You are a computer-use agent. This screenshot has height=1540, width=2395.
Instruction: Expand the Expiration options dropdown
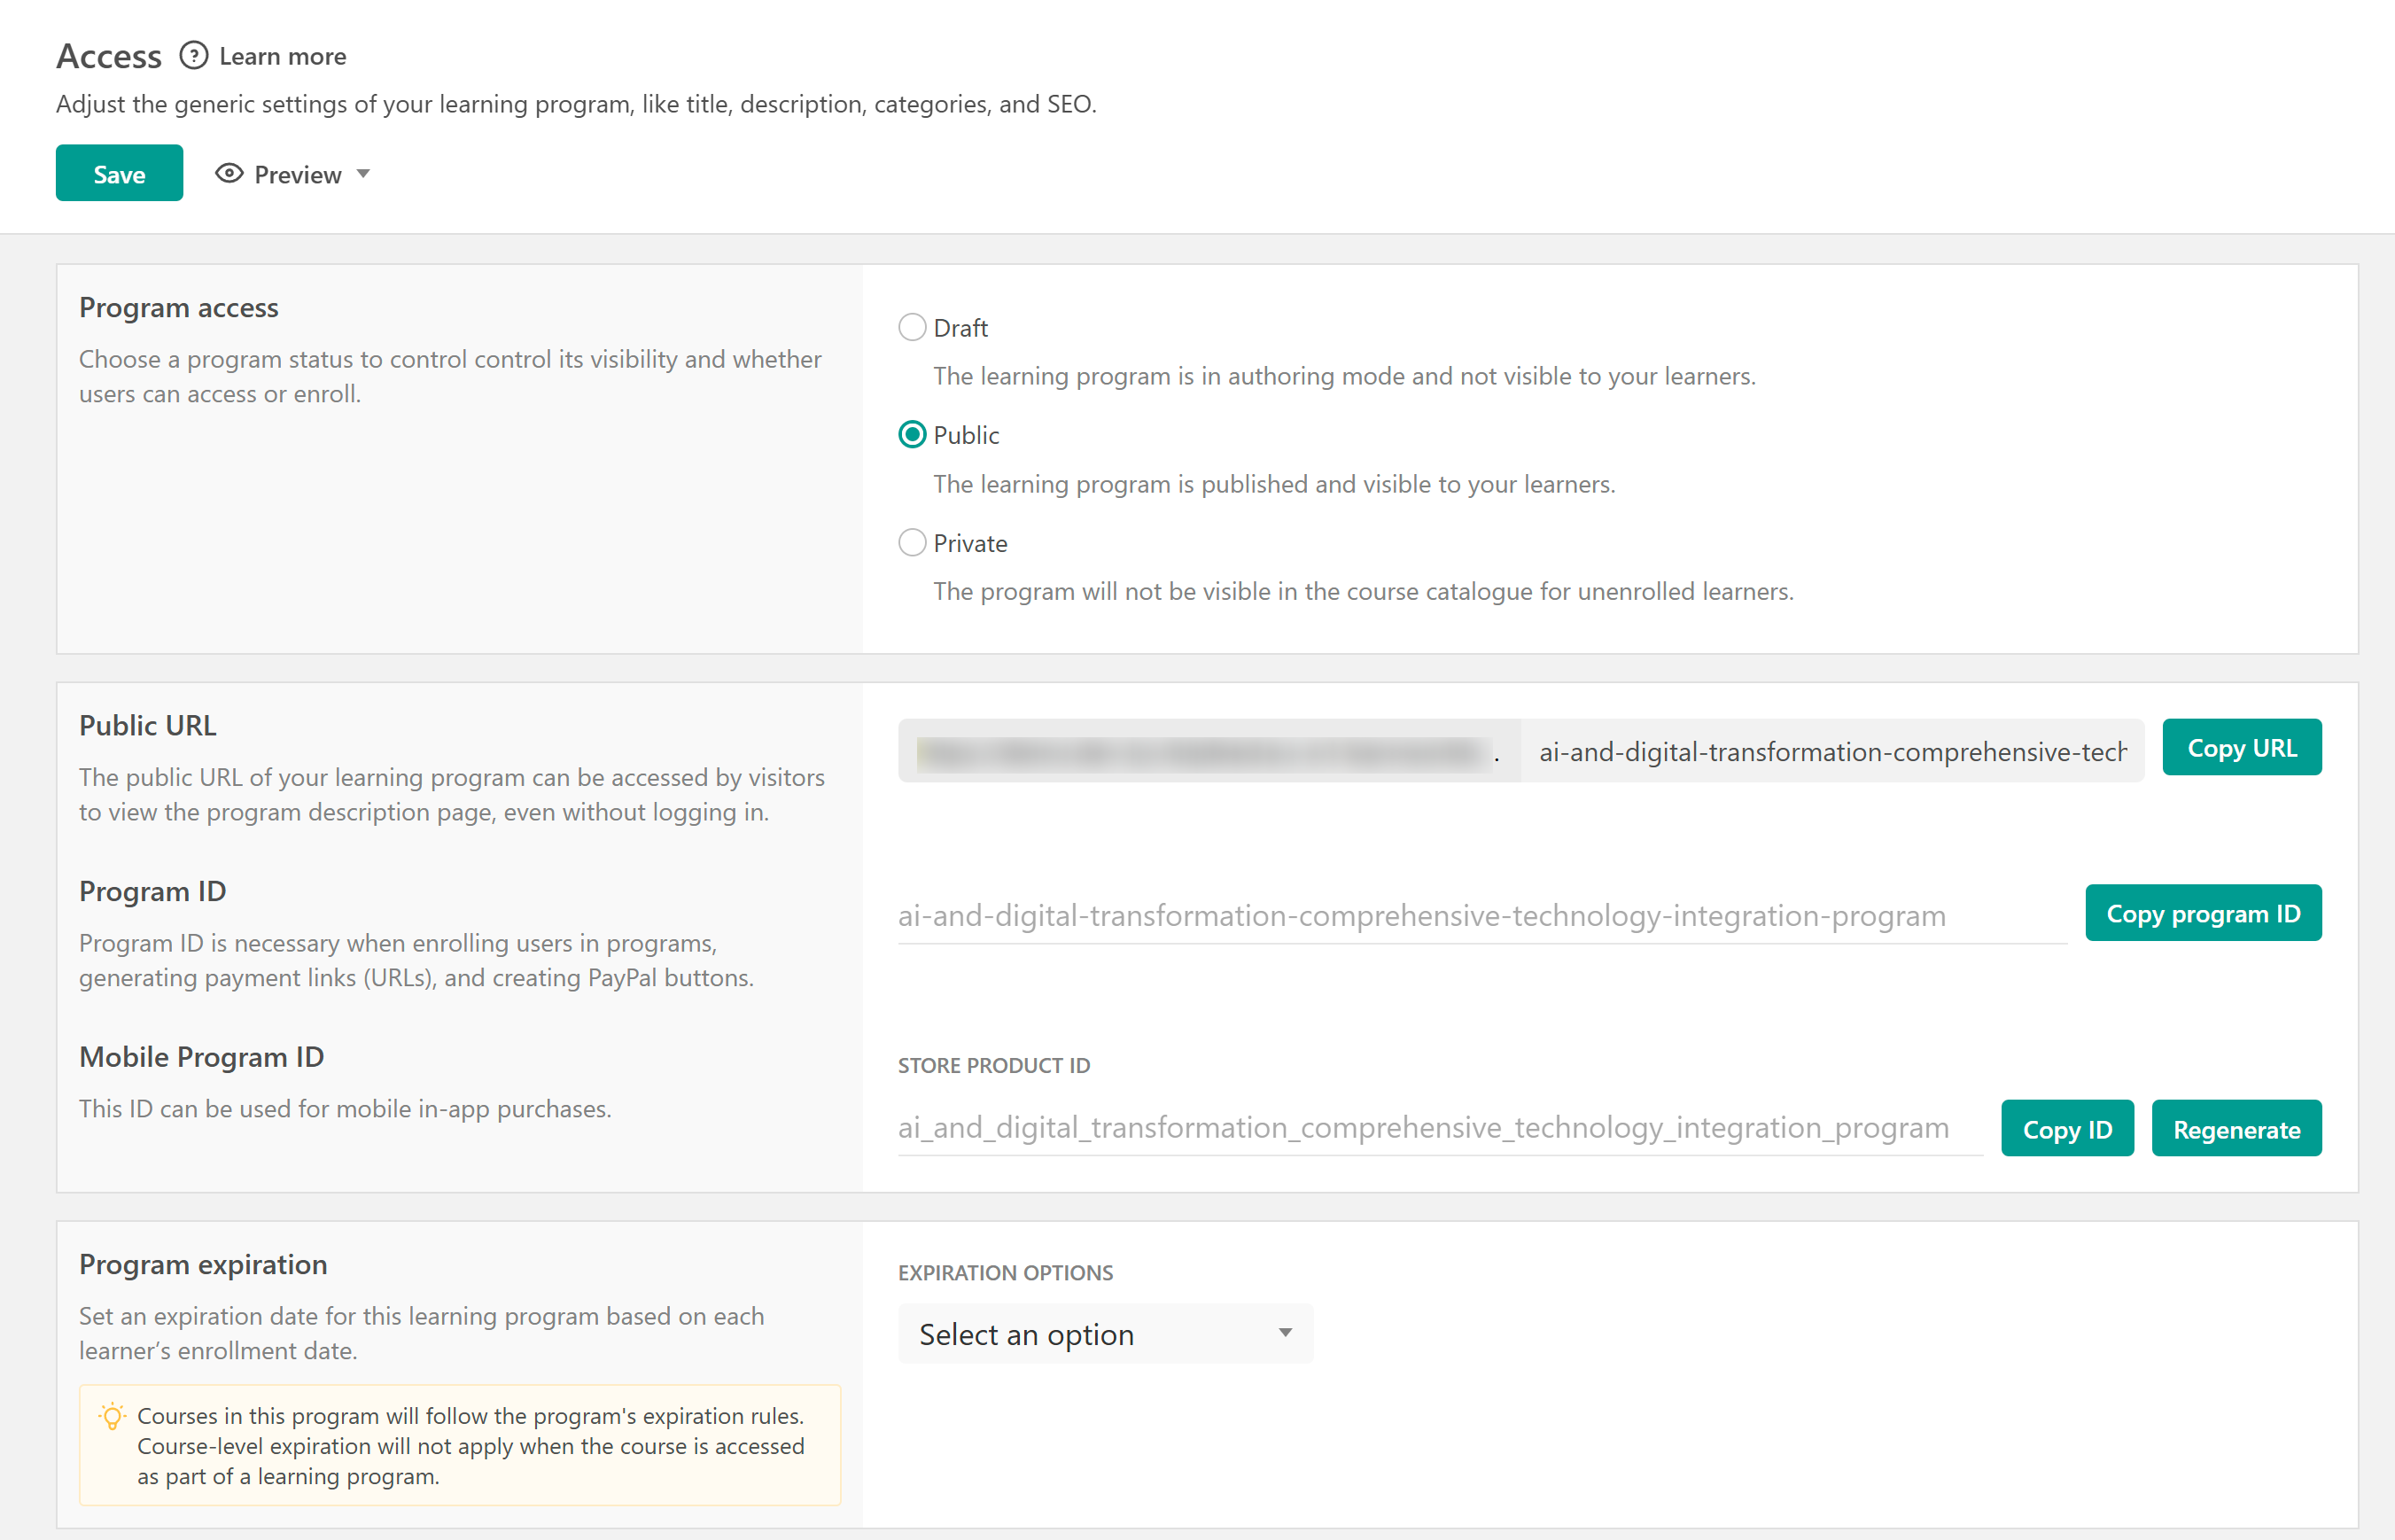[1104, 1334]
